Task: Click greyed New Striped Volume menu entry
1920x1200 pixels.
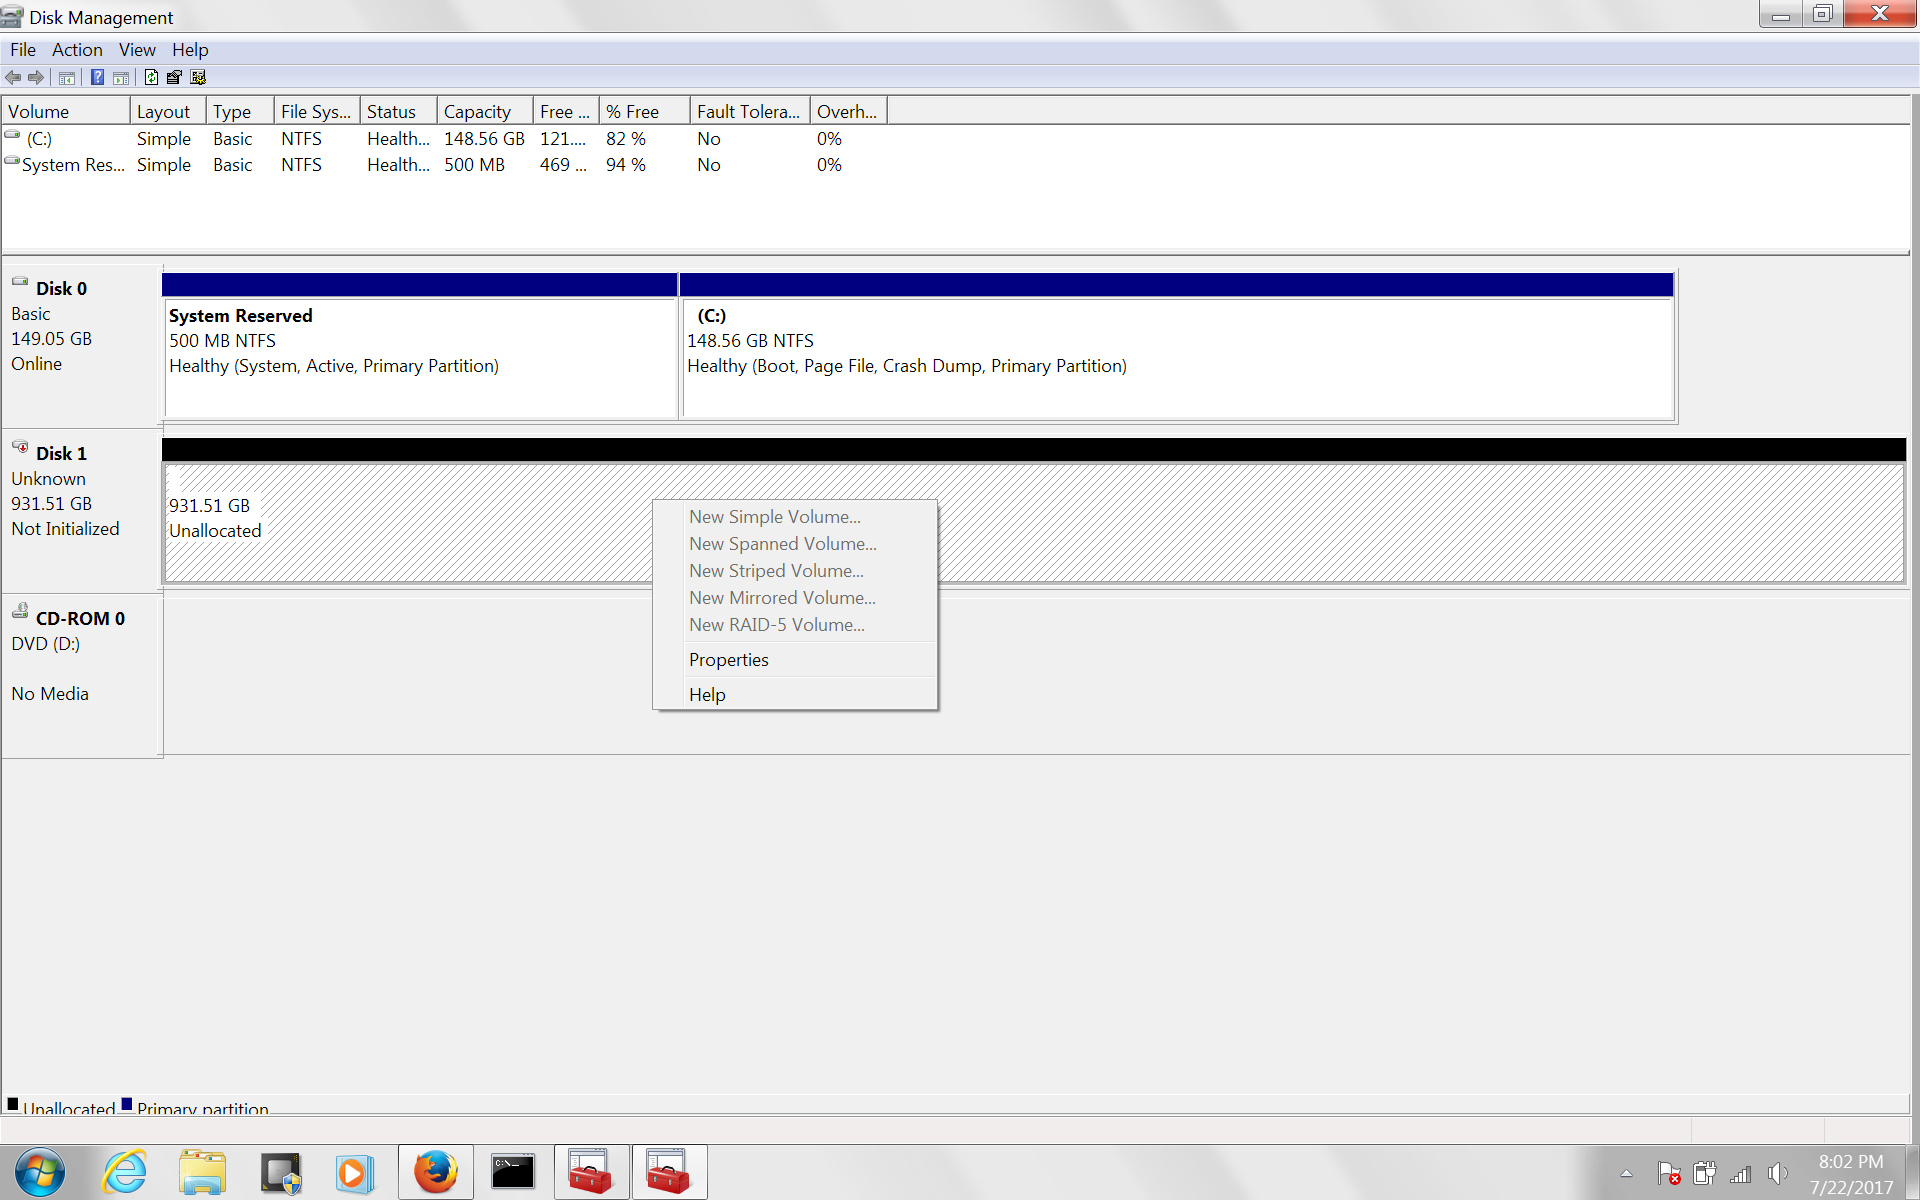Action: tap(795, 571)
